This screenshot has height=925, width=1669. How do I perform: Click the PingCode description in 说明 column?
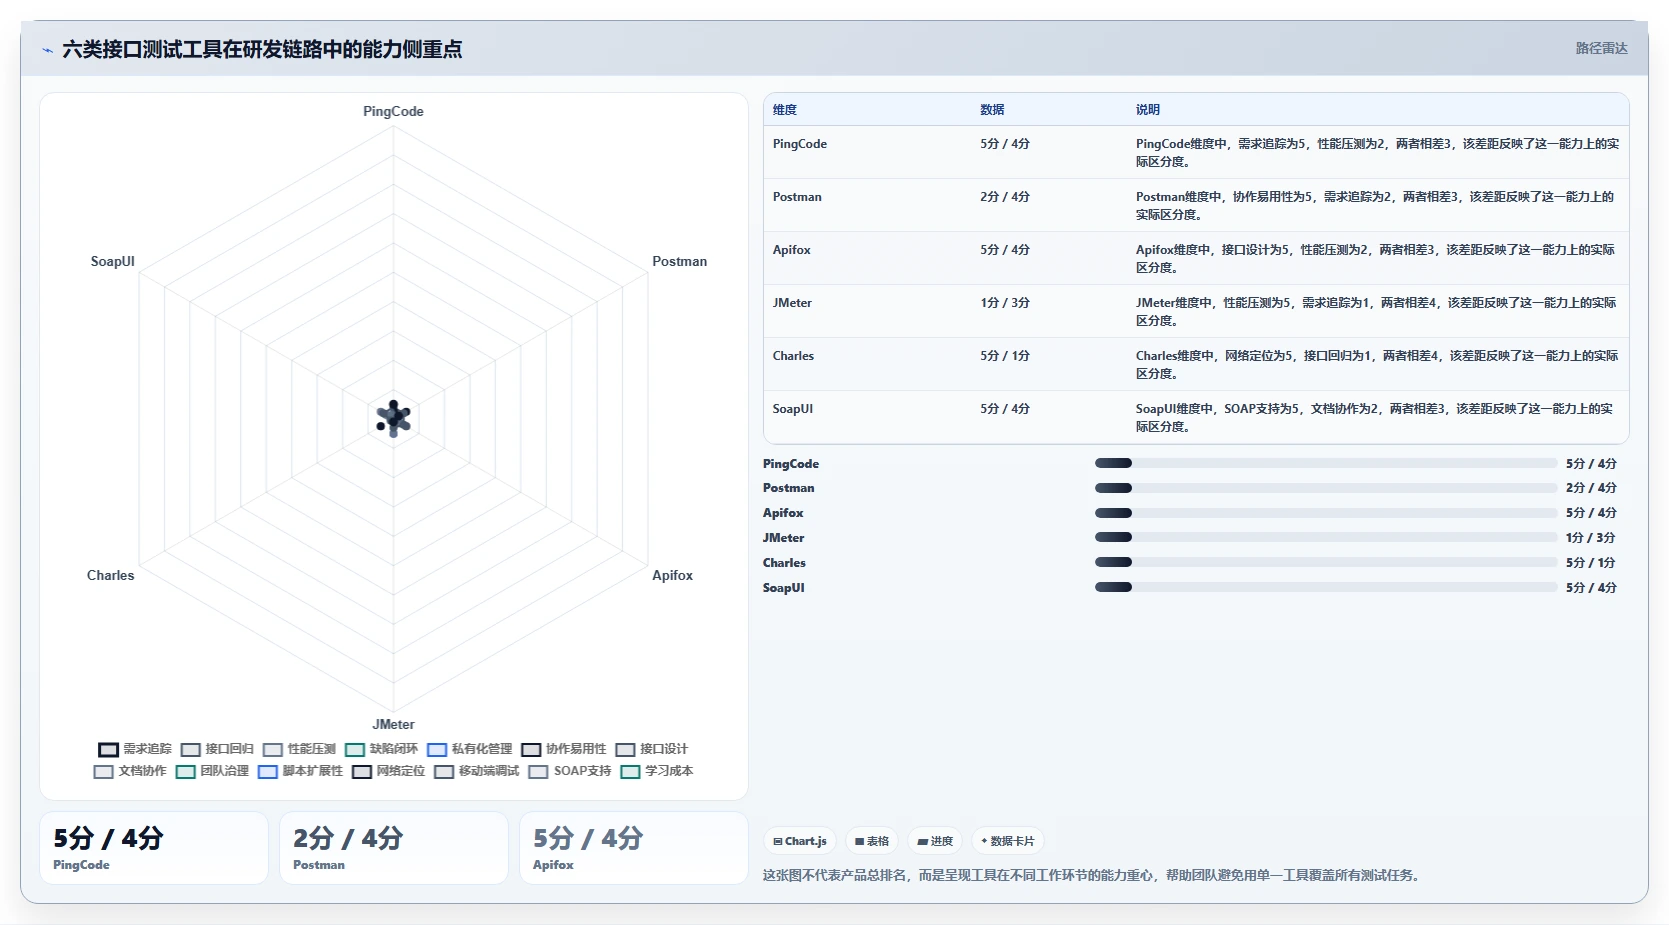(1377, 153)
